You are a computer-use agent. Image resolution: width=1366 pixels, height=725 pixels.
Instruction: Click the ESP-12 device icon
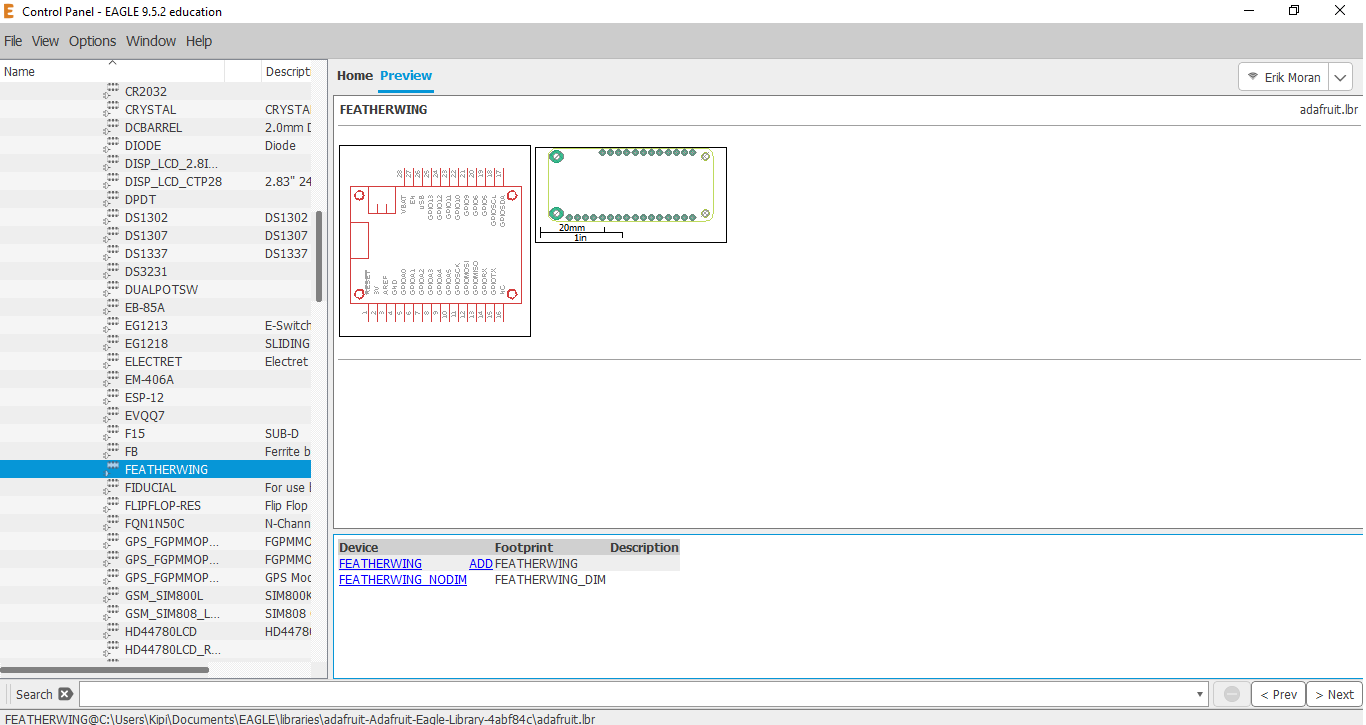[x=111, y=397]
